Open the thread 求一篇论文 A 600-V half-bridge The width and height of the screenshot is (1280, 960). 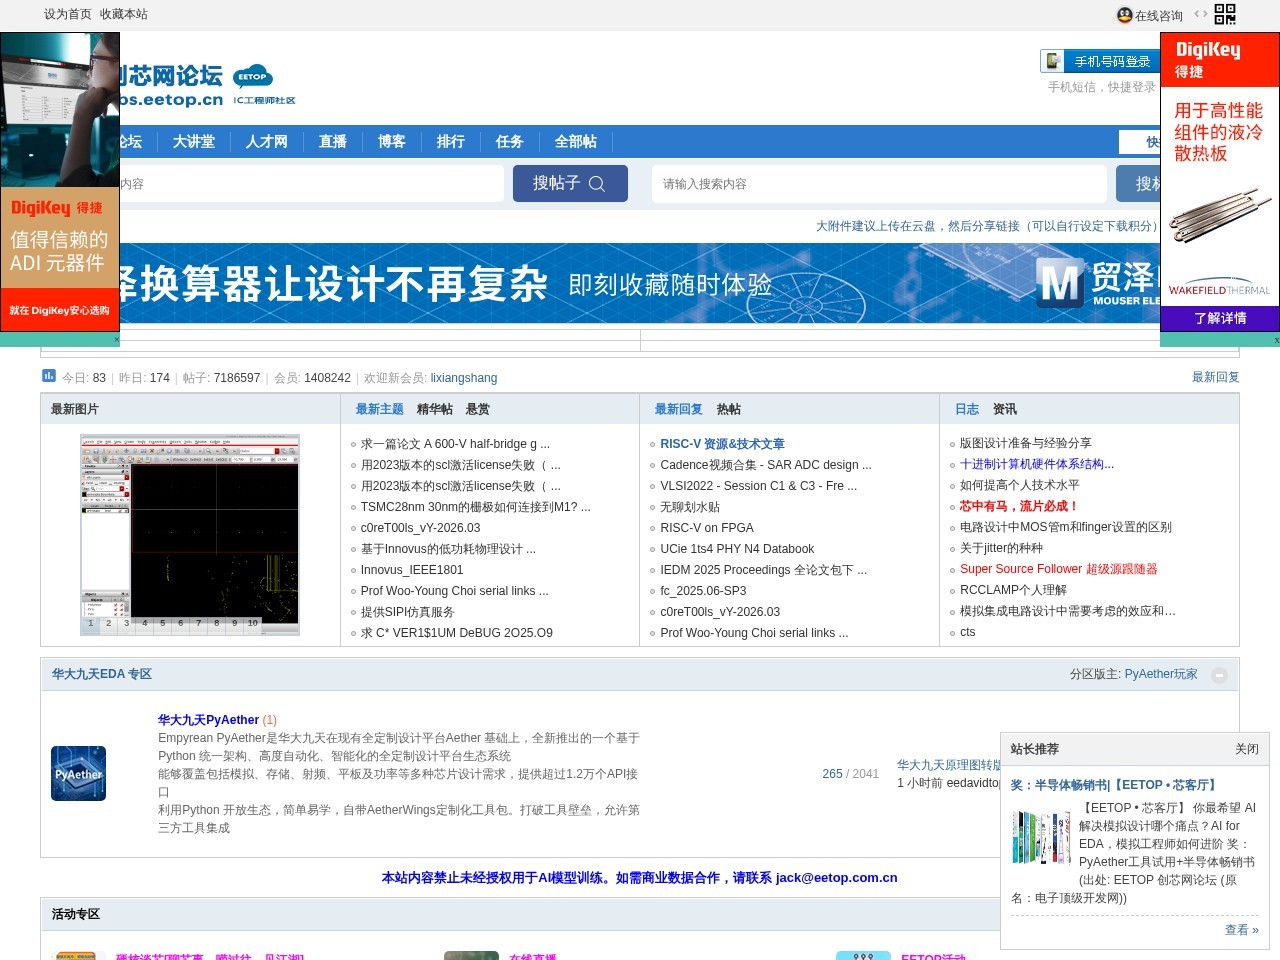coord(455,444)
